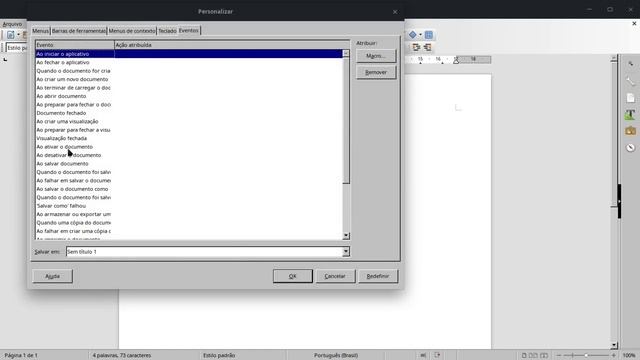This screenshot has width=640, height=360.
Task: Open the paragraph style box 'Estilo pa'
Action: tap(16, 48)
